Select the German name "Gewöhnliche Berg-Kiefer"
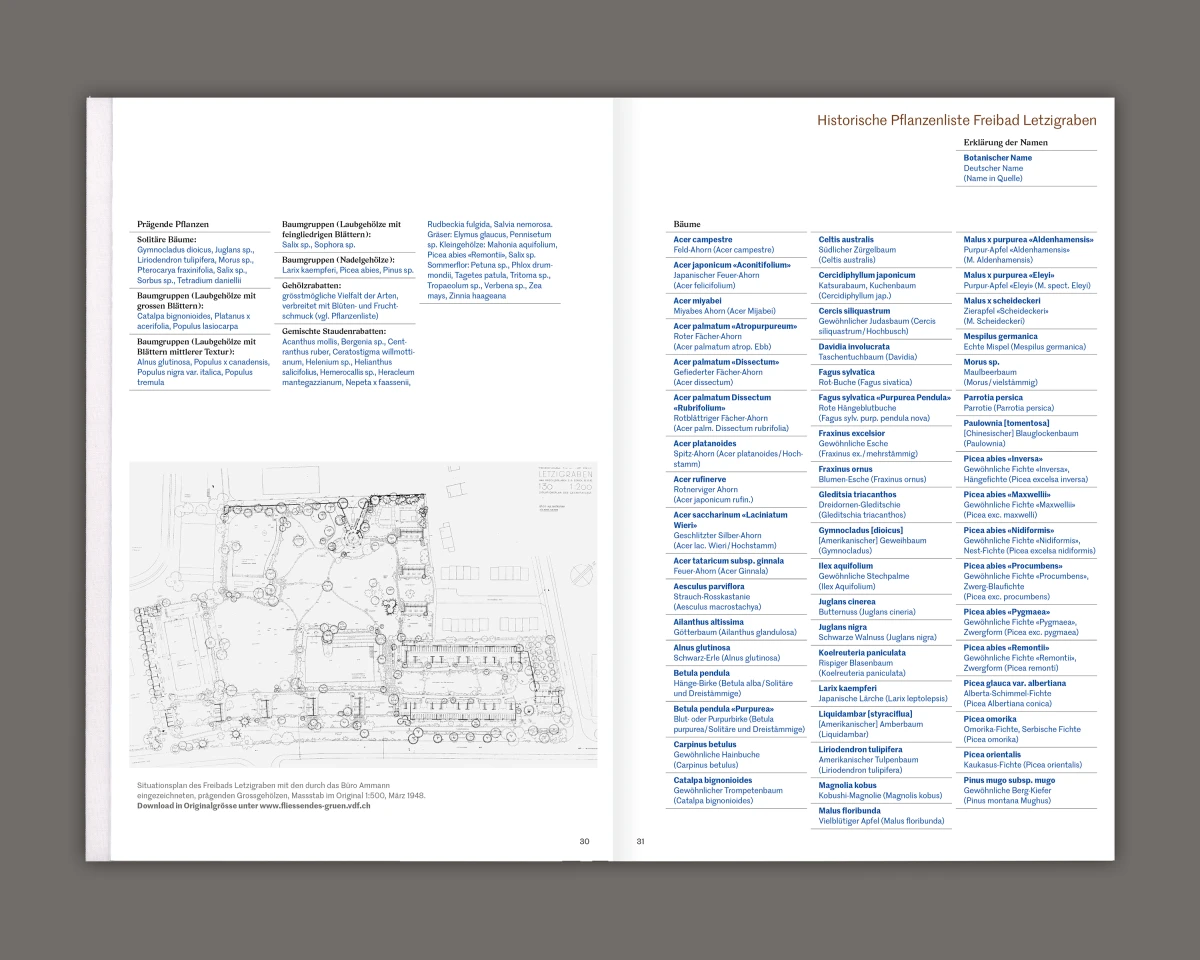This screenshot has width=1200, height=960. (1009, 791)
